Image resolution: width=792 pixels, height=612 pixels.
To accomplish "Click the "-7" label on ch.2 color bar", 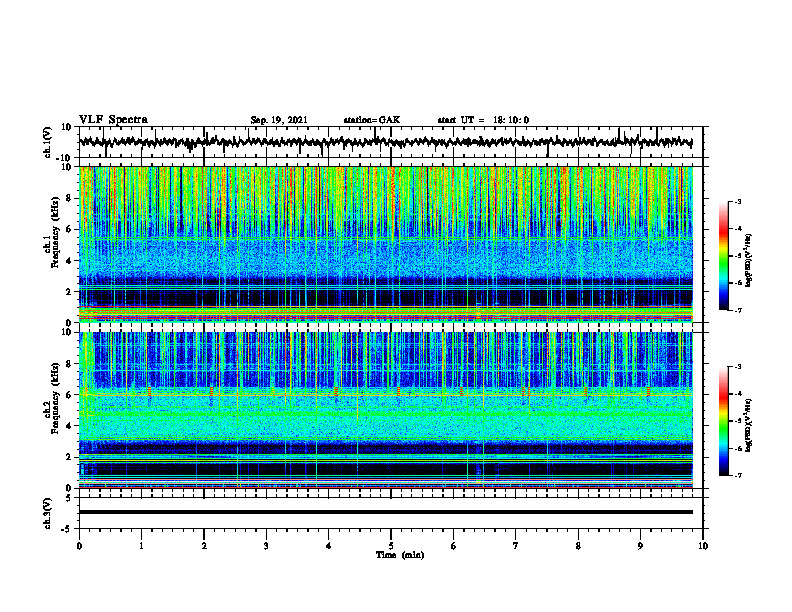I will click(x=737, y=475).
